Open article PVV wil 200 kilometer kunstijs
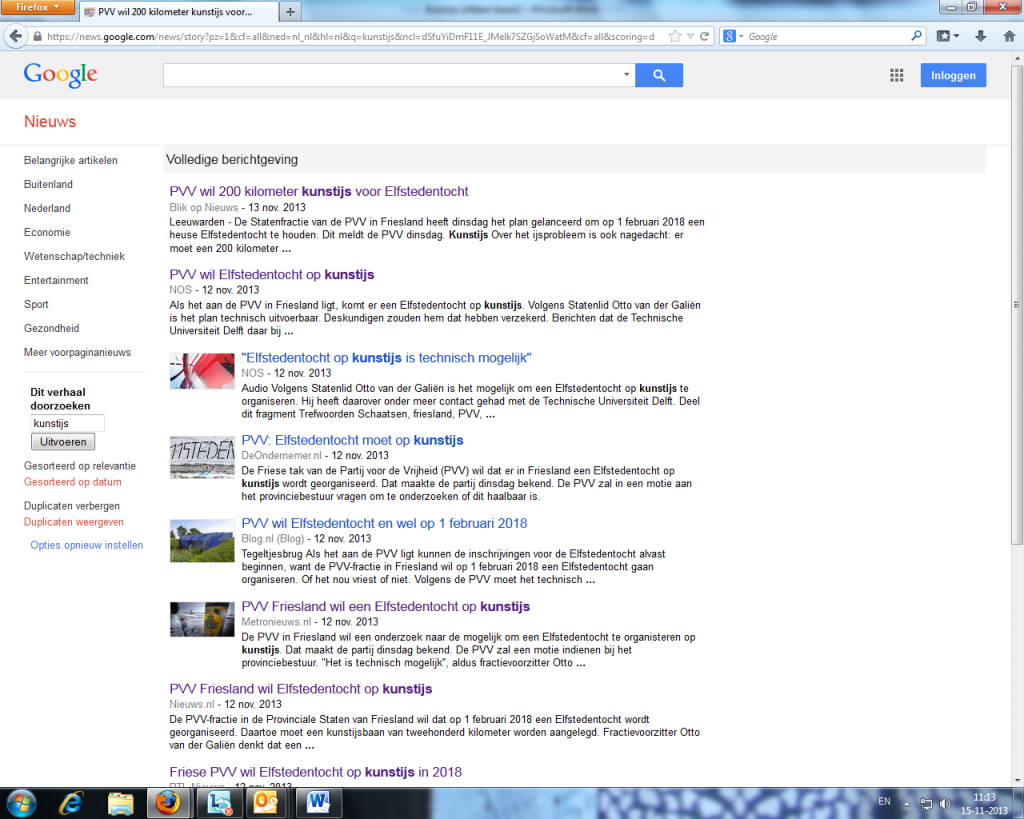1024x819 pixels. [x=319, y=191]
